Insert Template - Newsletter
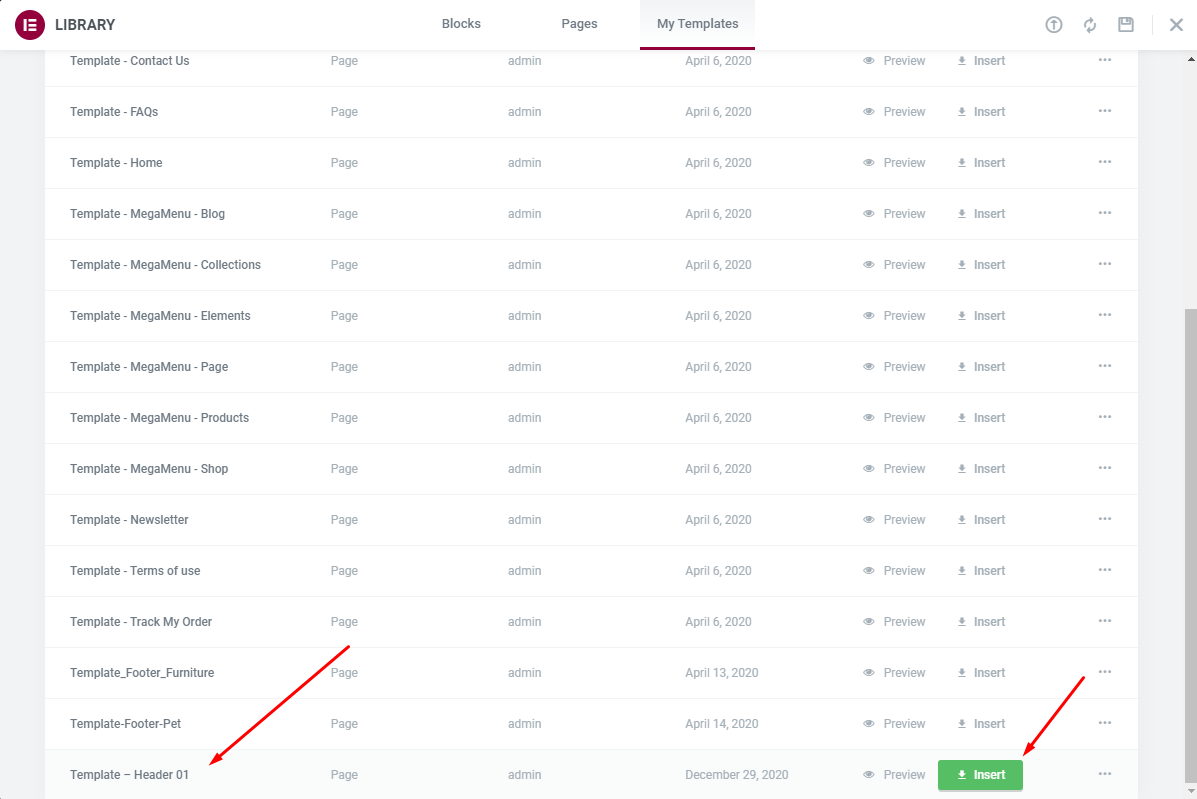This screenshot has height=799, width=1197. (x=981, y=520)
